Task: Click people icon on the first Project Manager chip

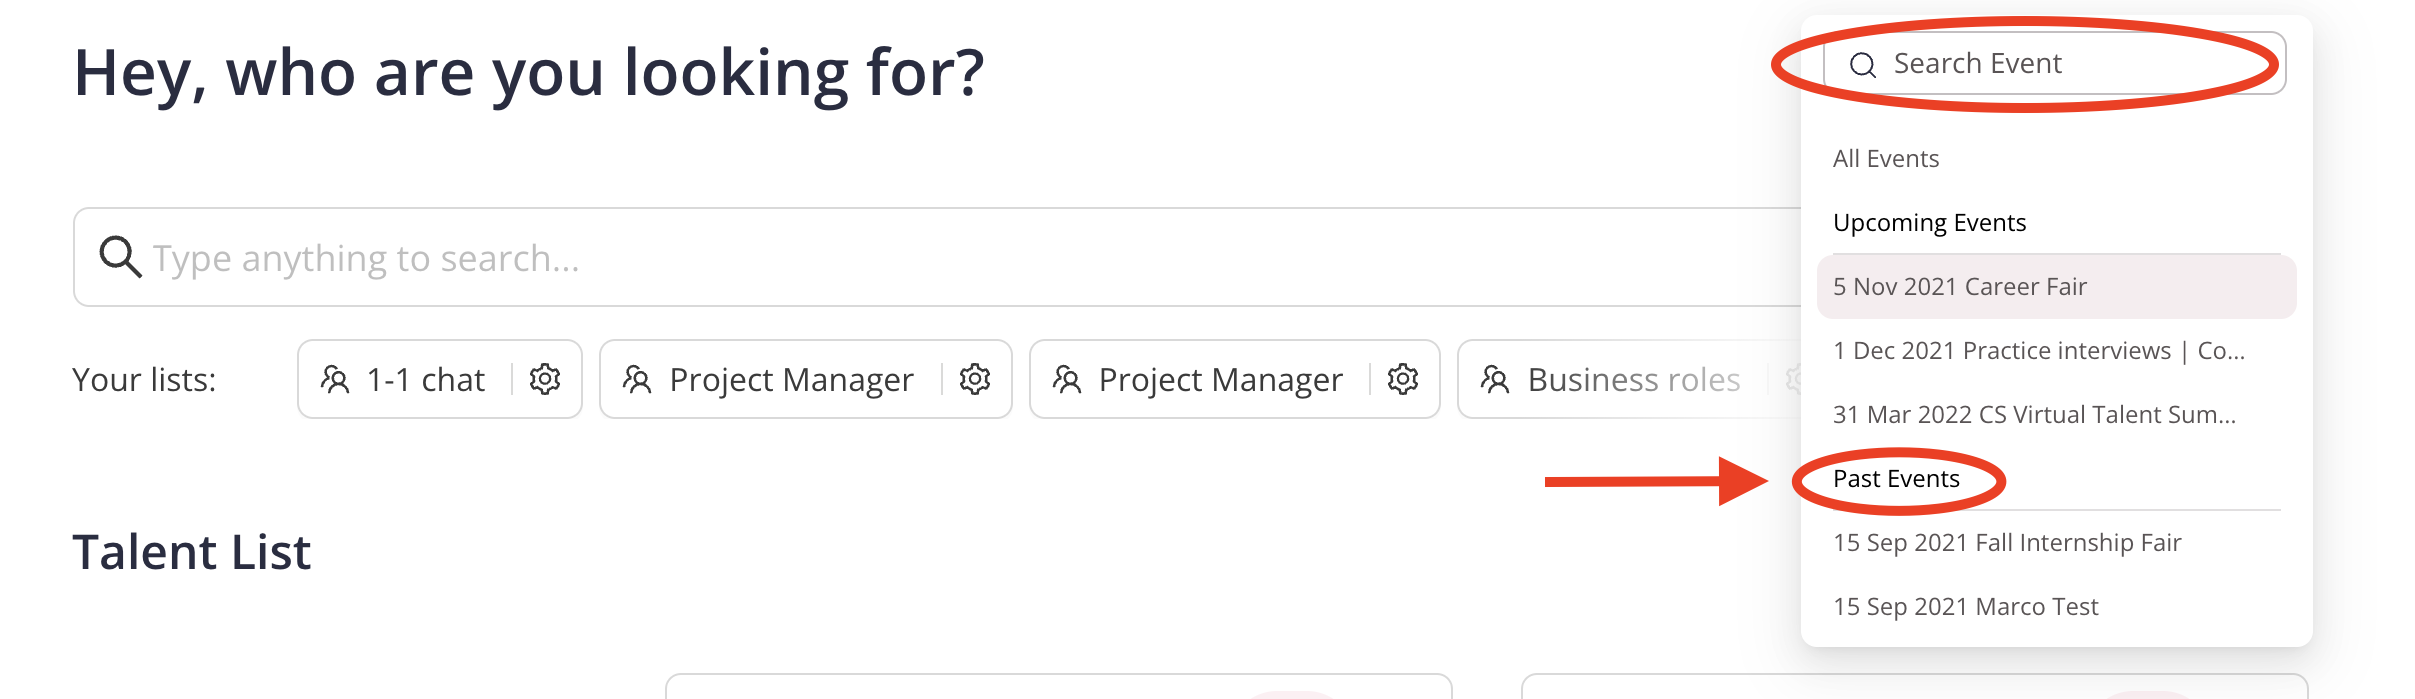Action: point(637,380)
